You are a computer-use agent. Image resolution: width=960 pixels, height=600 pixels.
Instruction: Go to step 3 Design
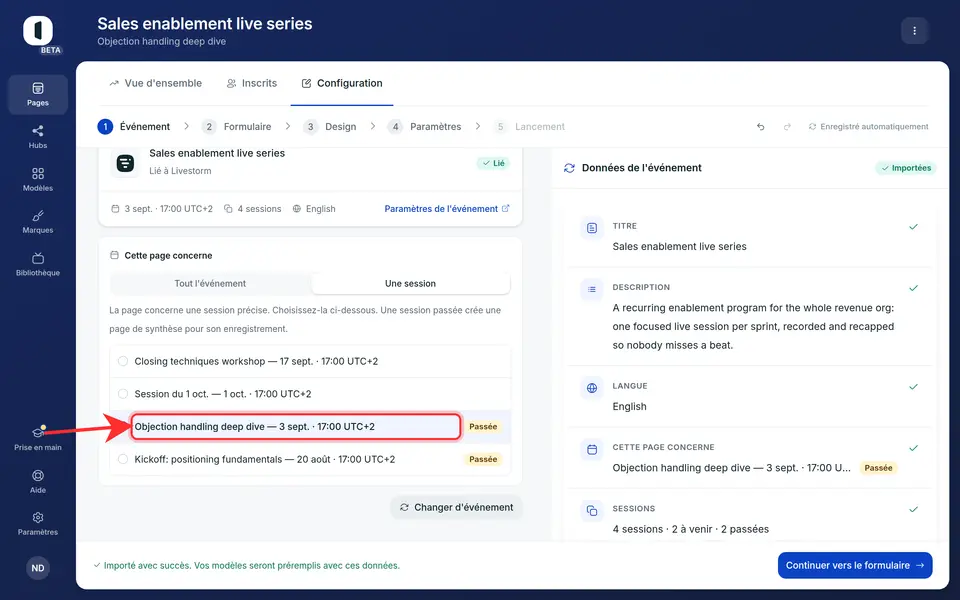pos(329,127)
